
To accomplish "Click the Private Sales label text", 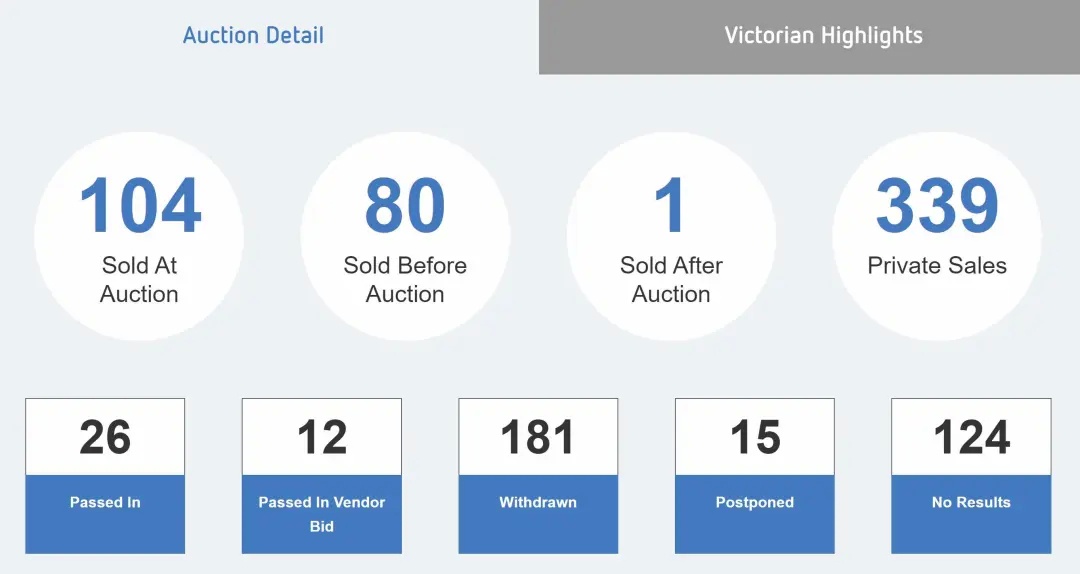I will click(x=937, y=265).
